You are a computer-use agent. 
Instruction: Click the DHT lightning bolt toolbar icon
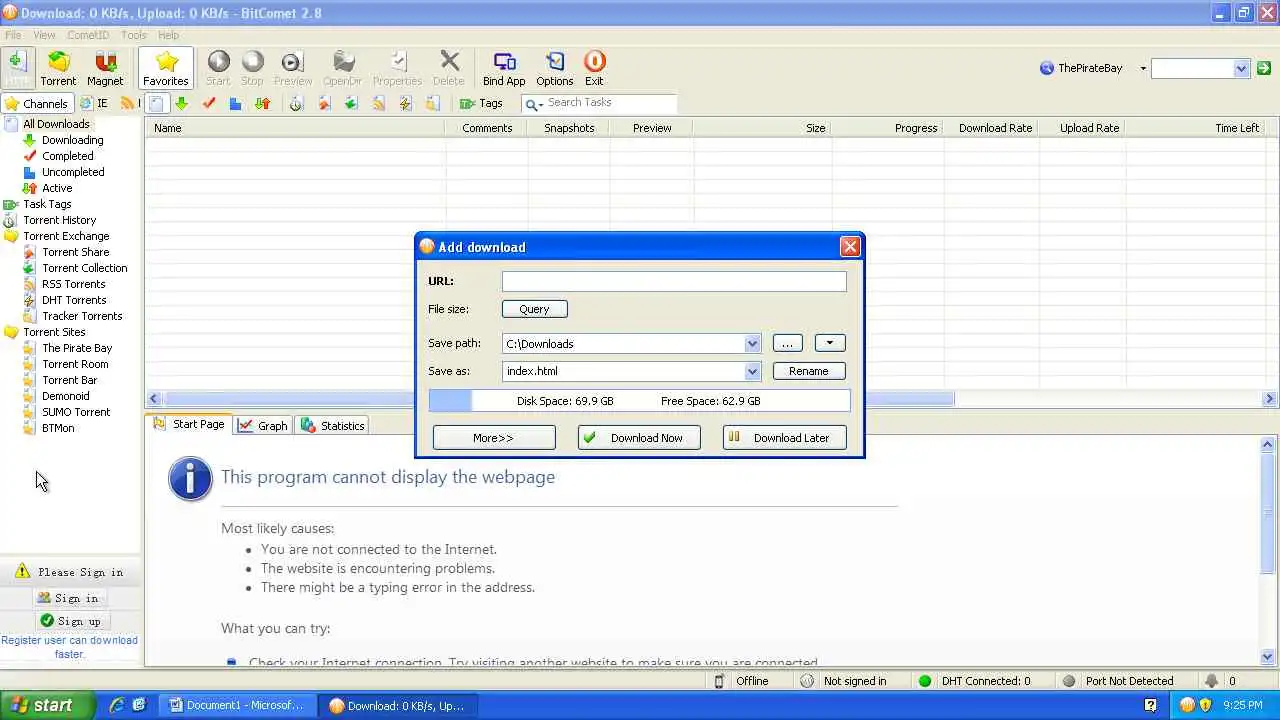405,103
